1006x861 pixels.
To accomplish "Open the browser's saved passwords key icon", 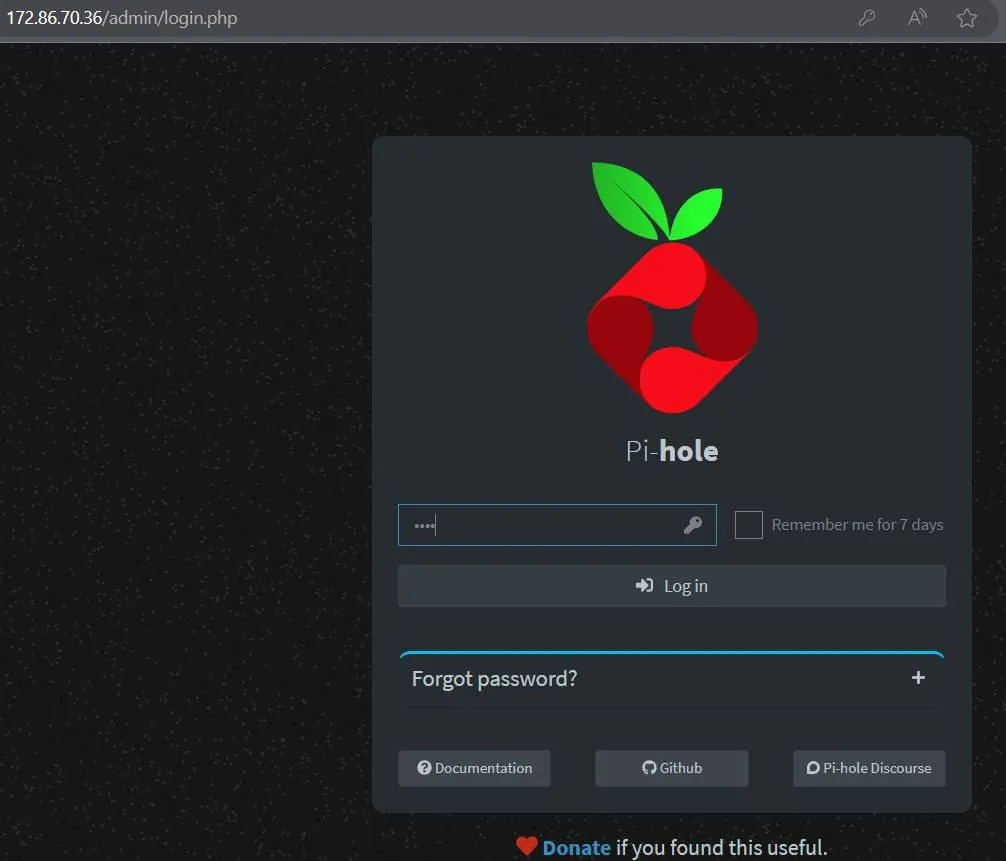I will coord(867,18).
